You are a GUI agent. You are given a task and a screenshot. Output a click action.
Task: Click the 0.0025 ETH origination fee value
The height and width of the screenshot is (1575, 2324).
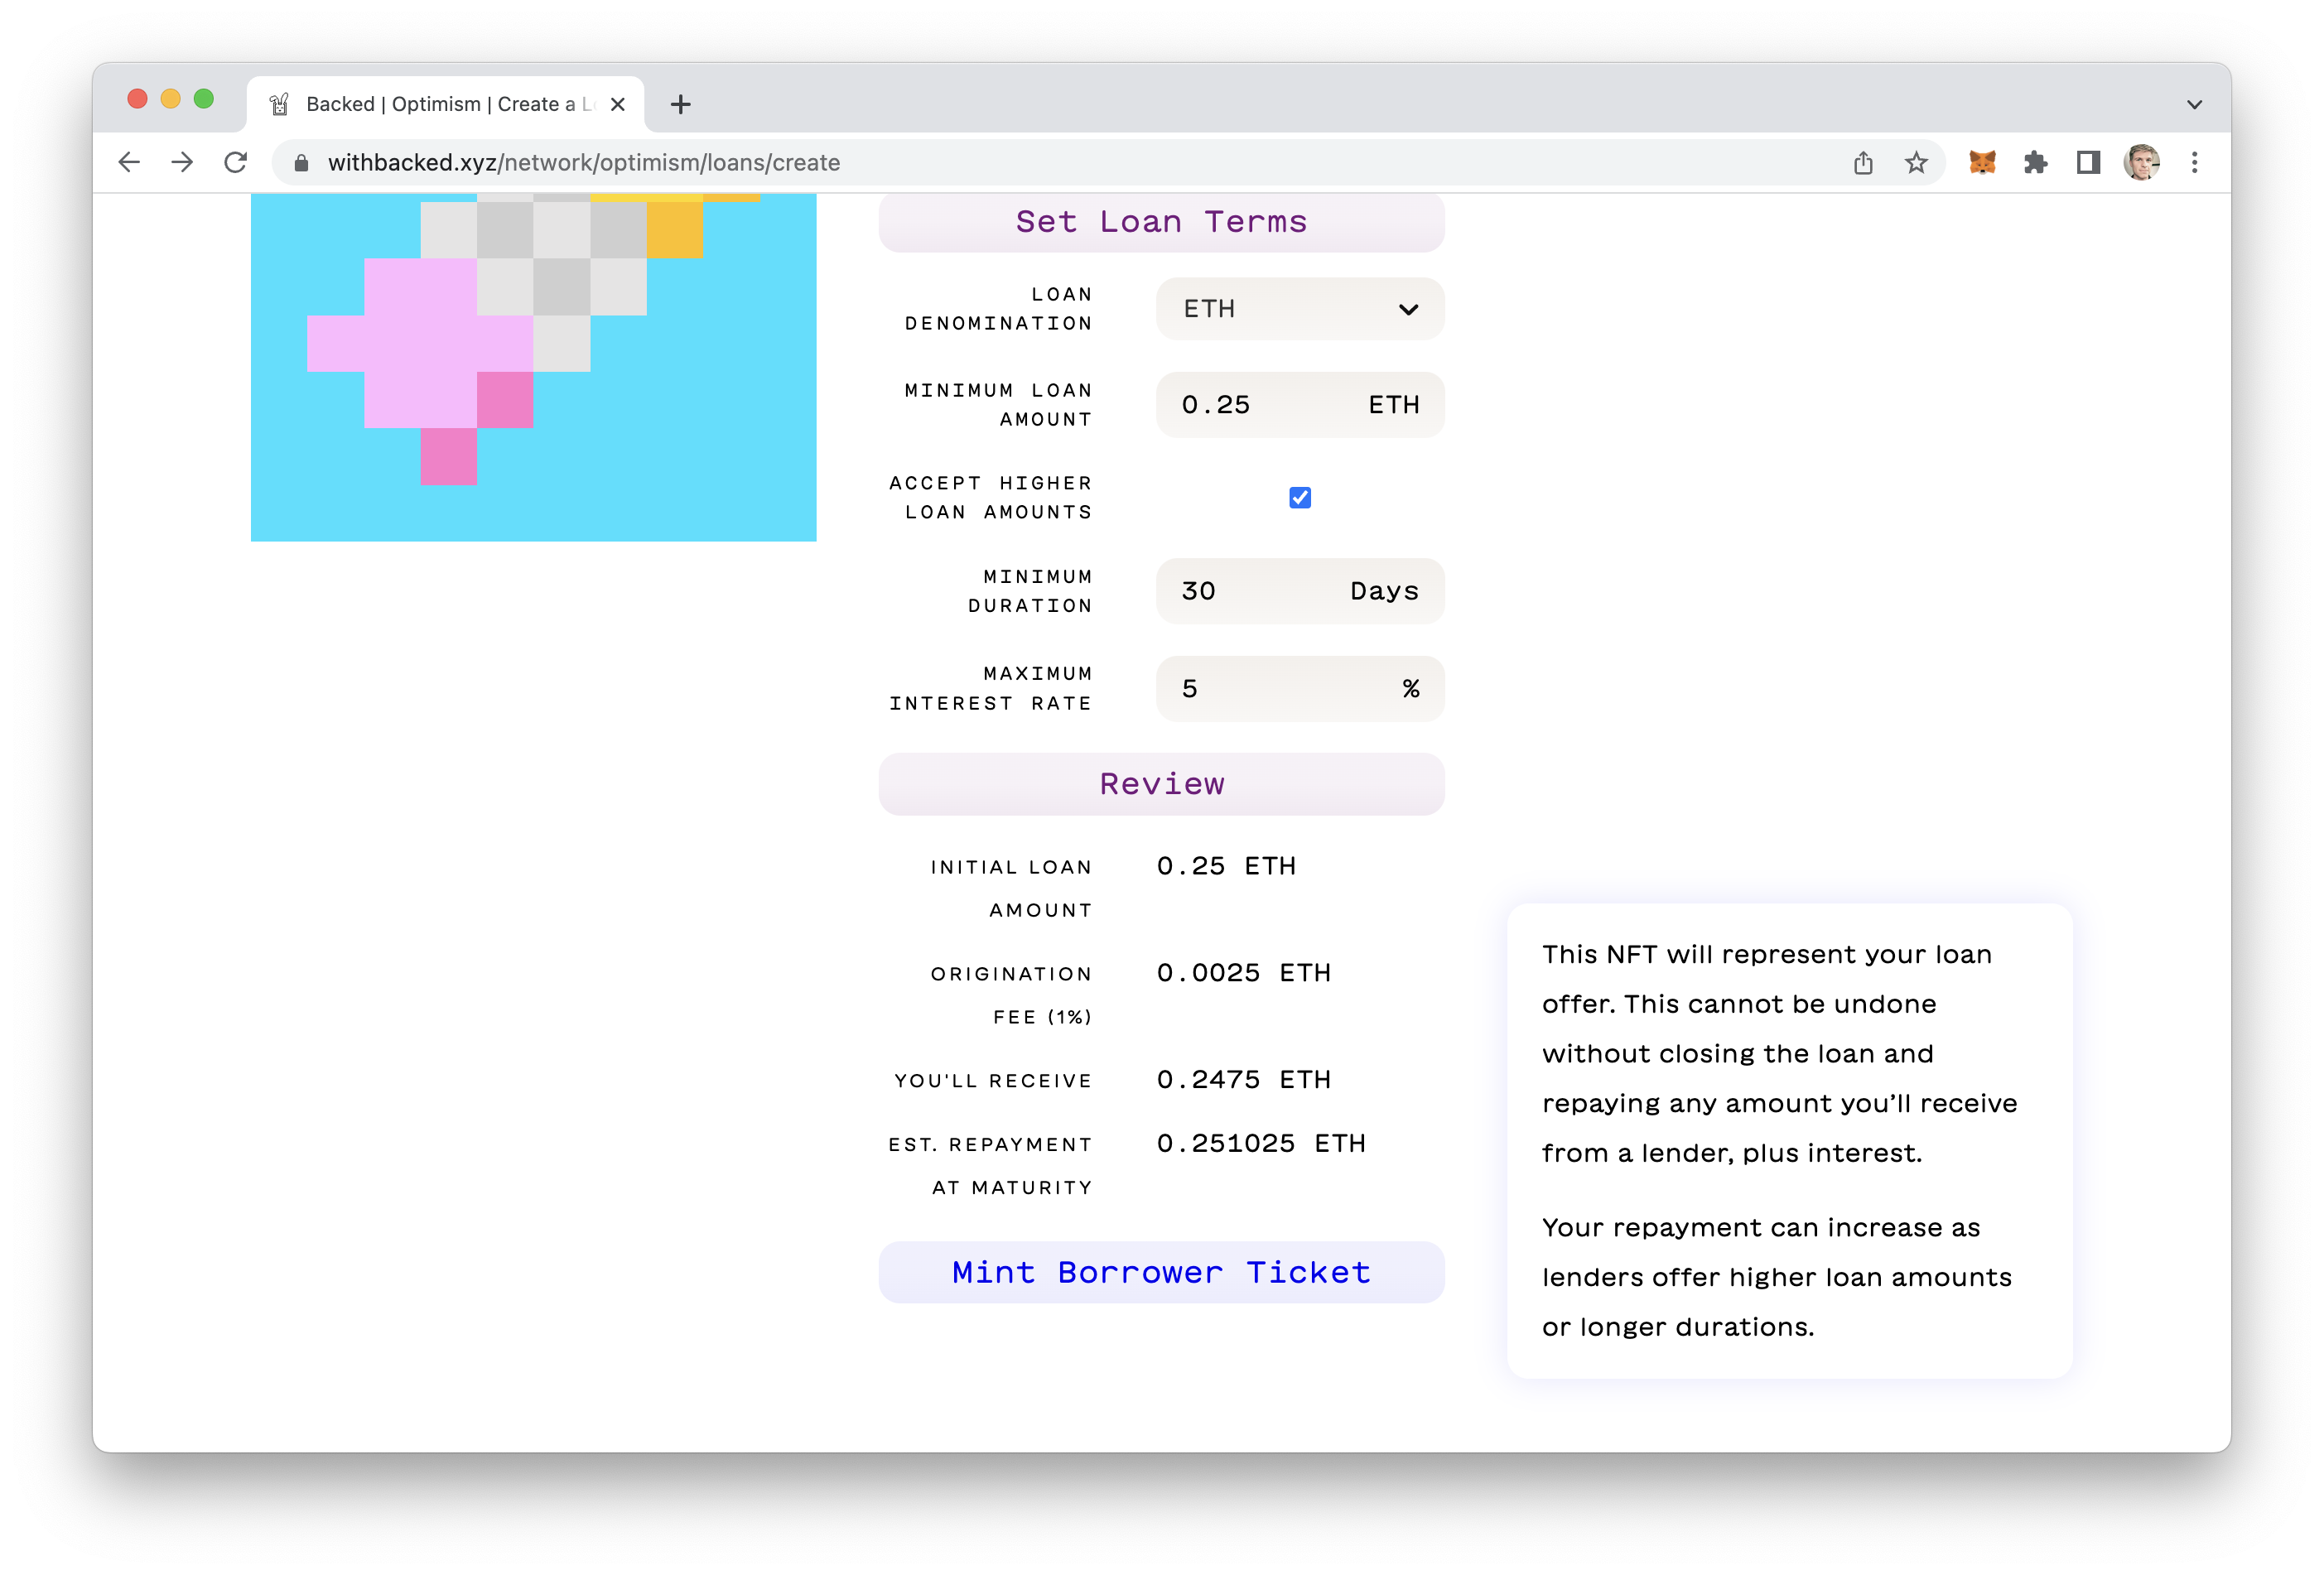pyautogui.click(x=1243, y=973)
